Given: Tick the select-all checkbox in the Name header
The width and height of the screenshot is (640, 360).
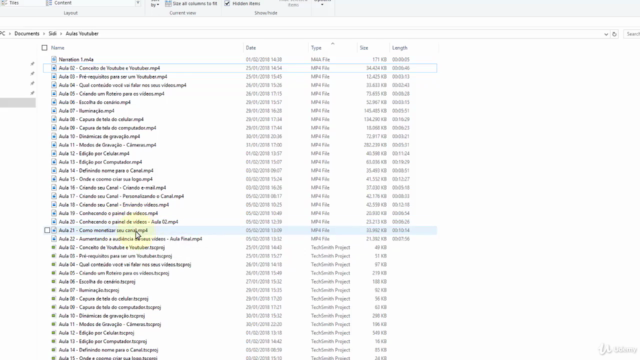Looking at the screenshot, I should (x=44, y=48).
